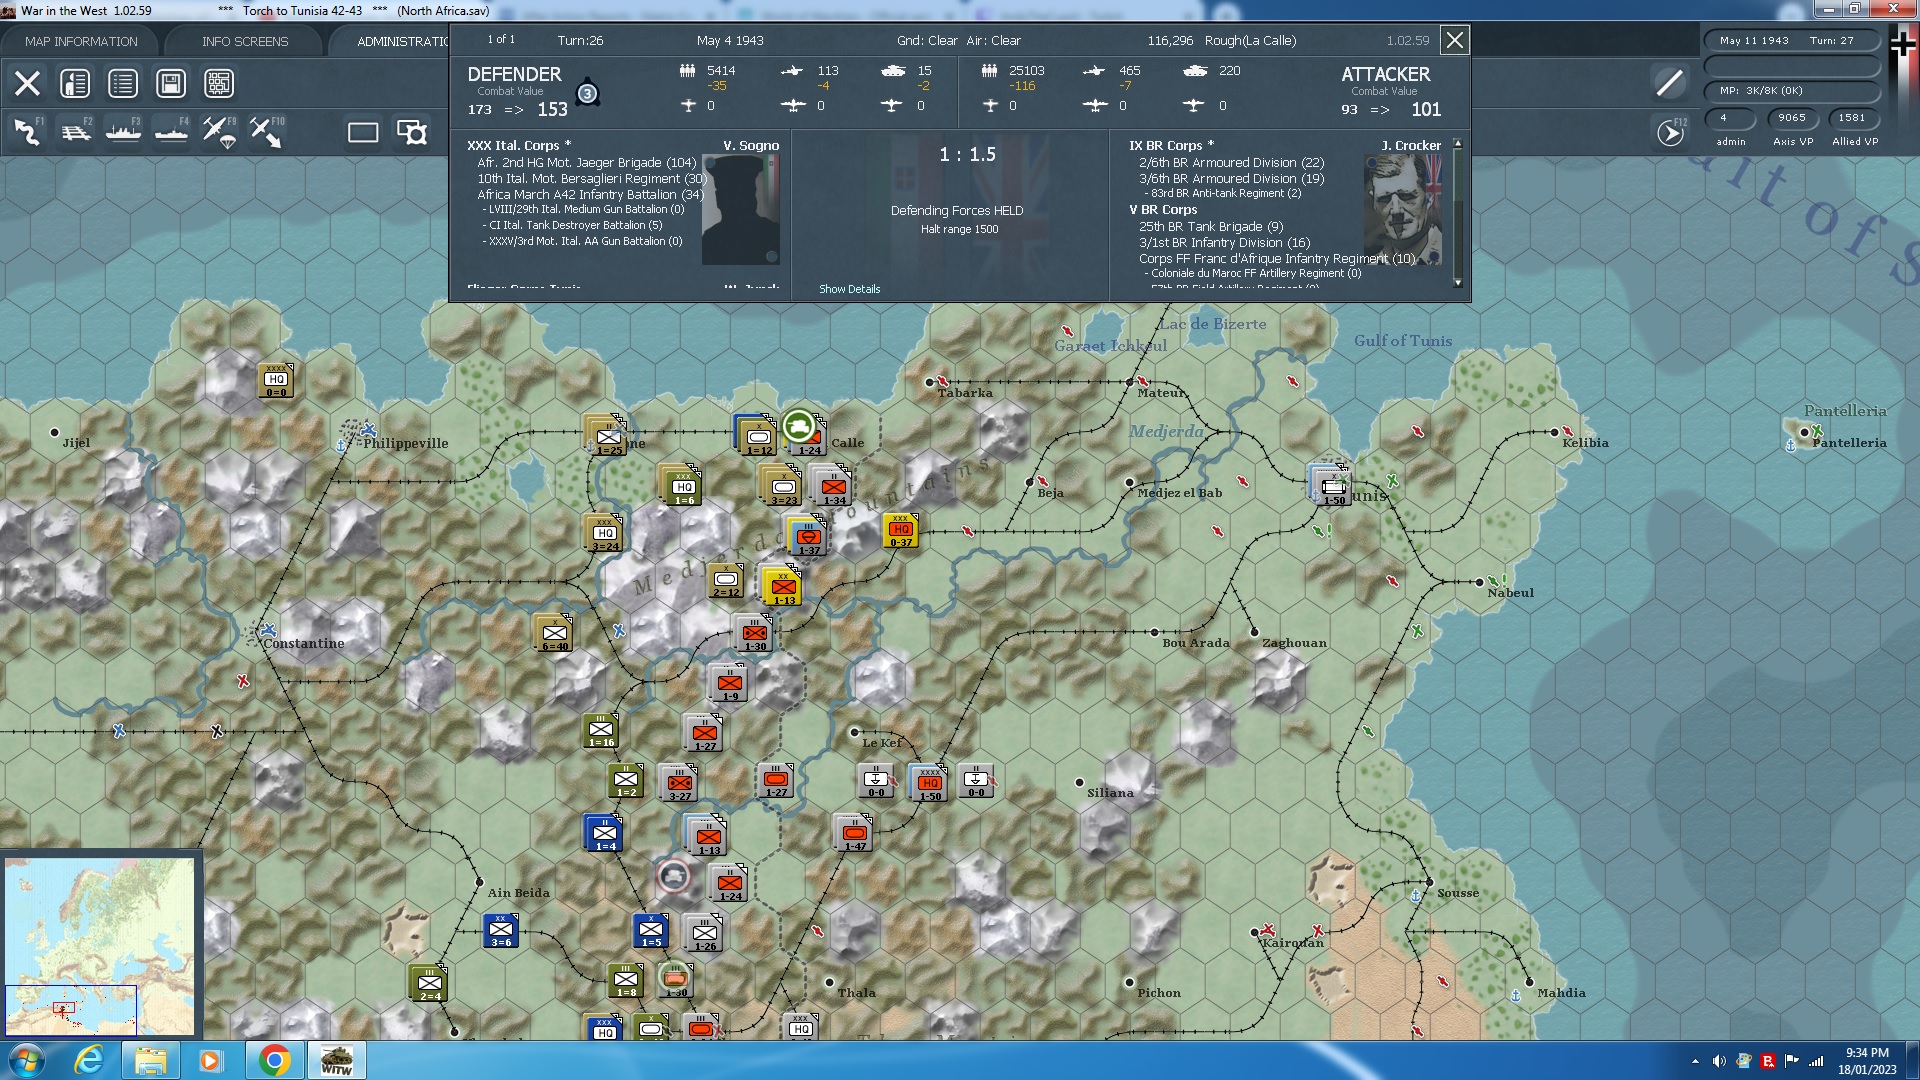Switch to the INFO SCREENS tab

pos(244,41)
